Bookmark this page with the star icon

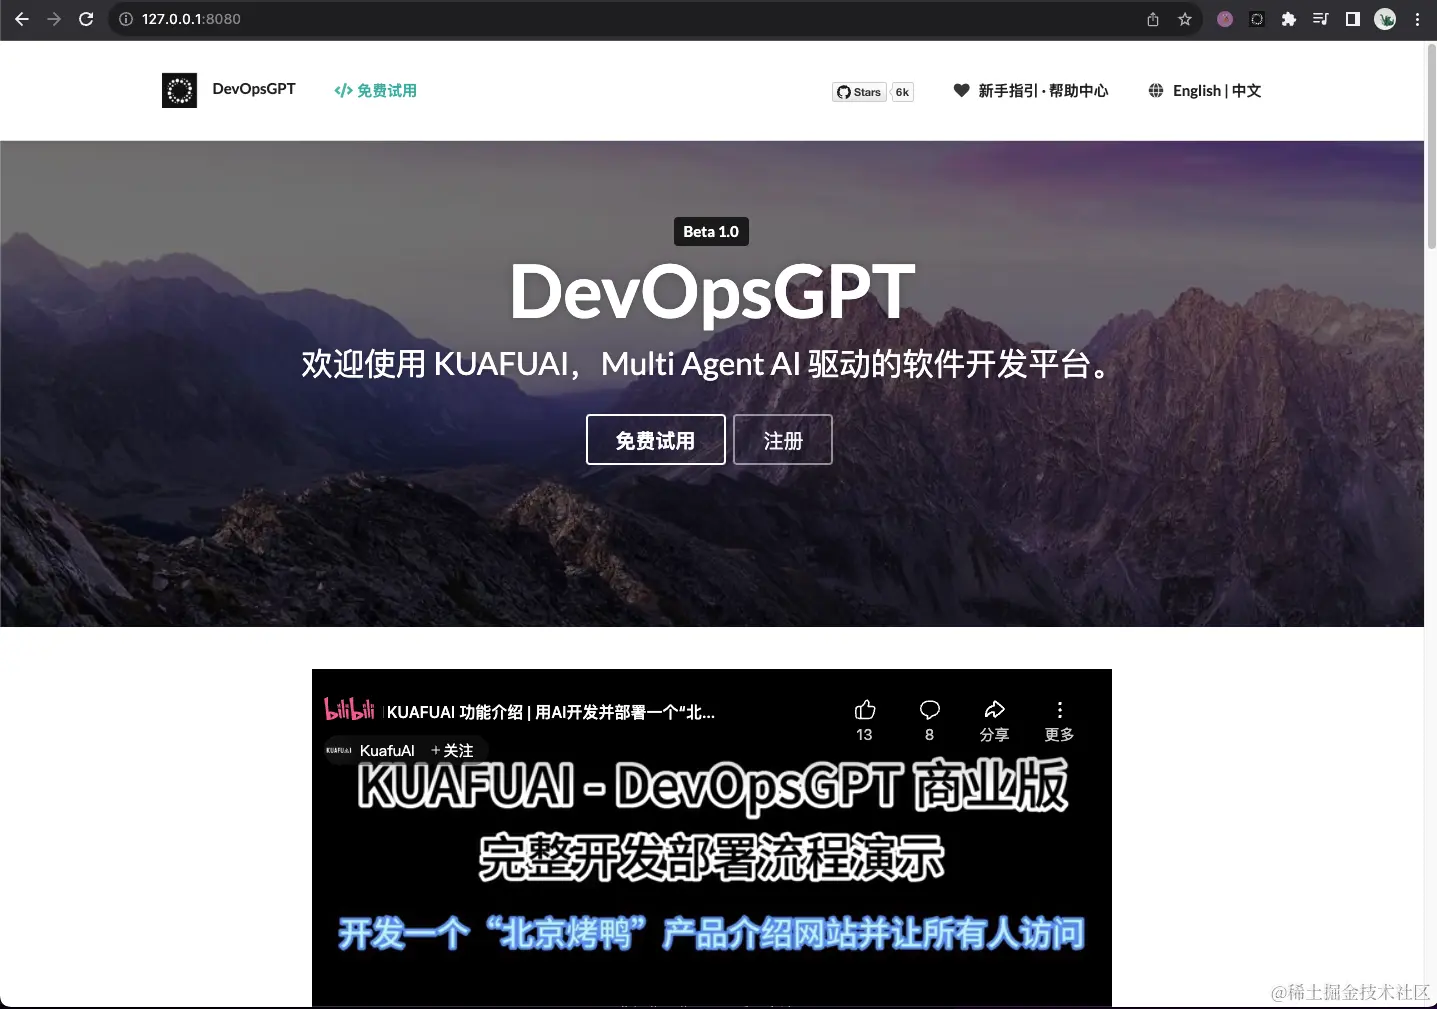(1185, 19)
